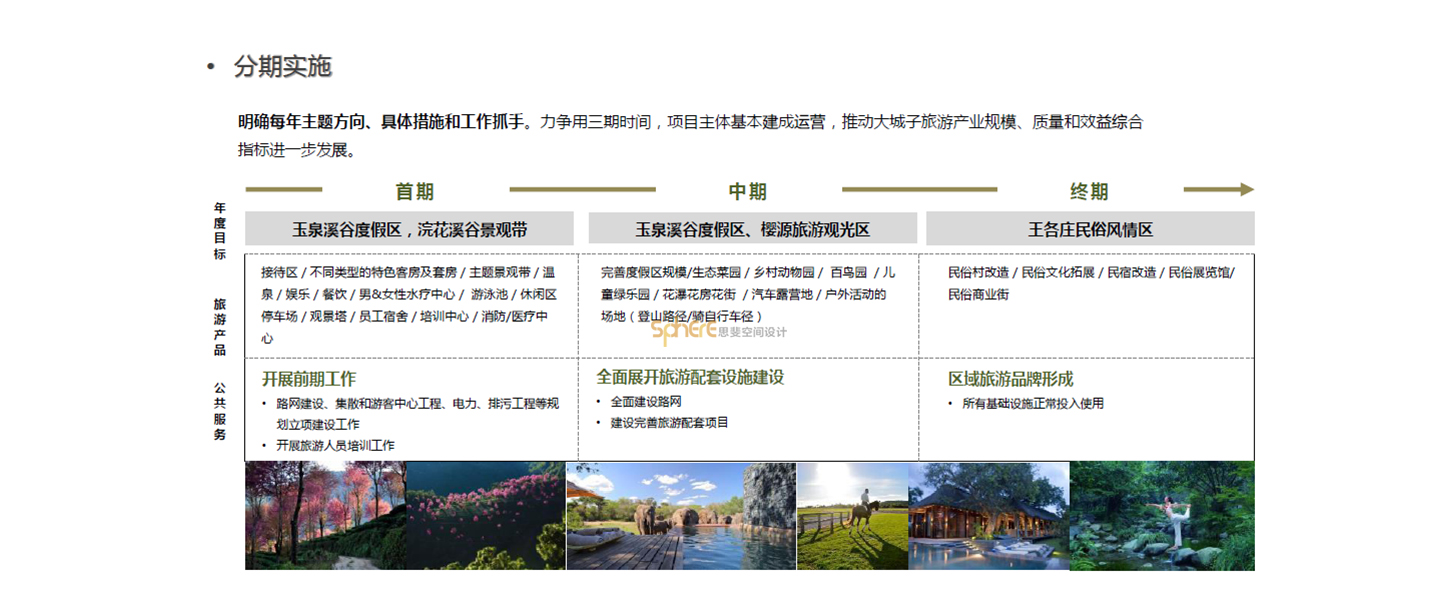The width and height of the screenshot is (1440, 600).
Task: Click the "终期" phase label
Action: coord(1089,191)
